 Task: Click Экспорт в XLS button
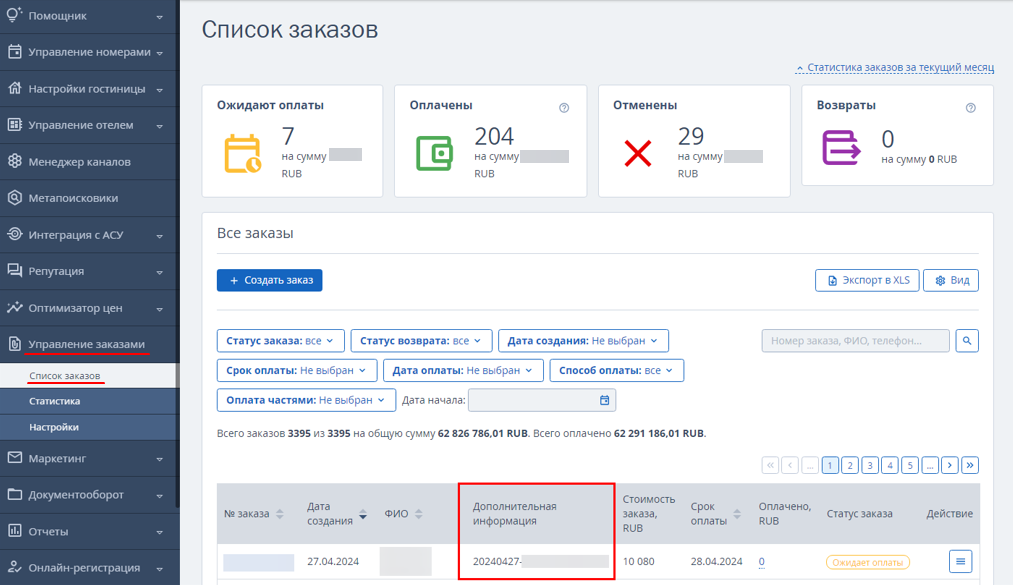(867, 280)
